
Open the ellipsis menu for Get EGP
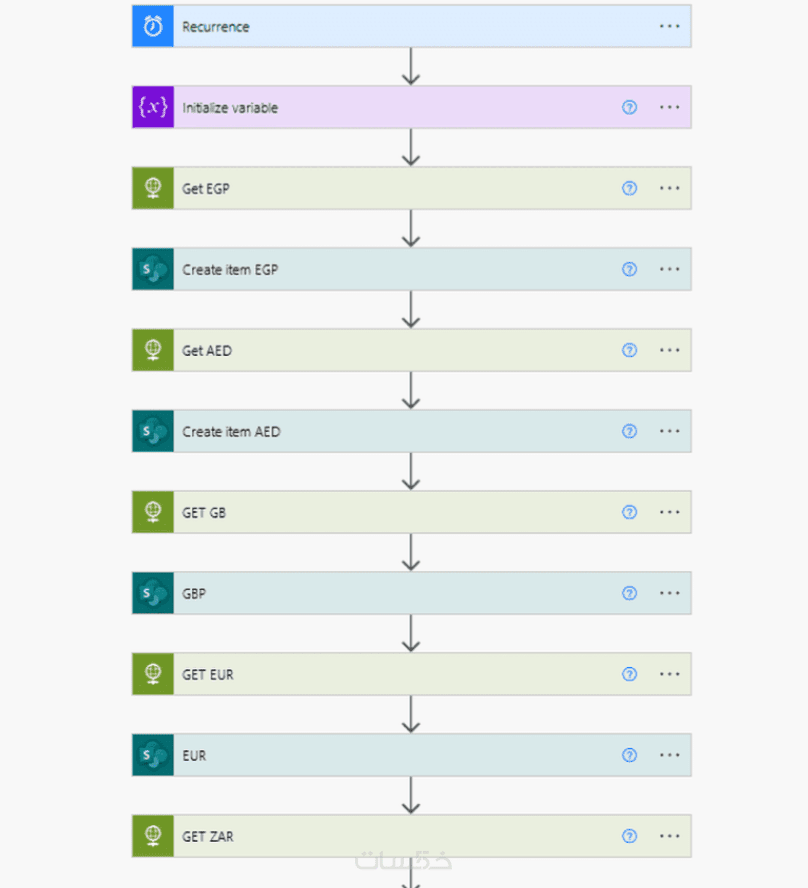[x=670, y=188]
